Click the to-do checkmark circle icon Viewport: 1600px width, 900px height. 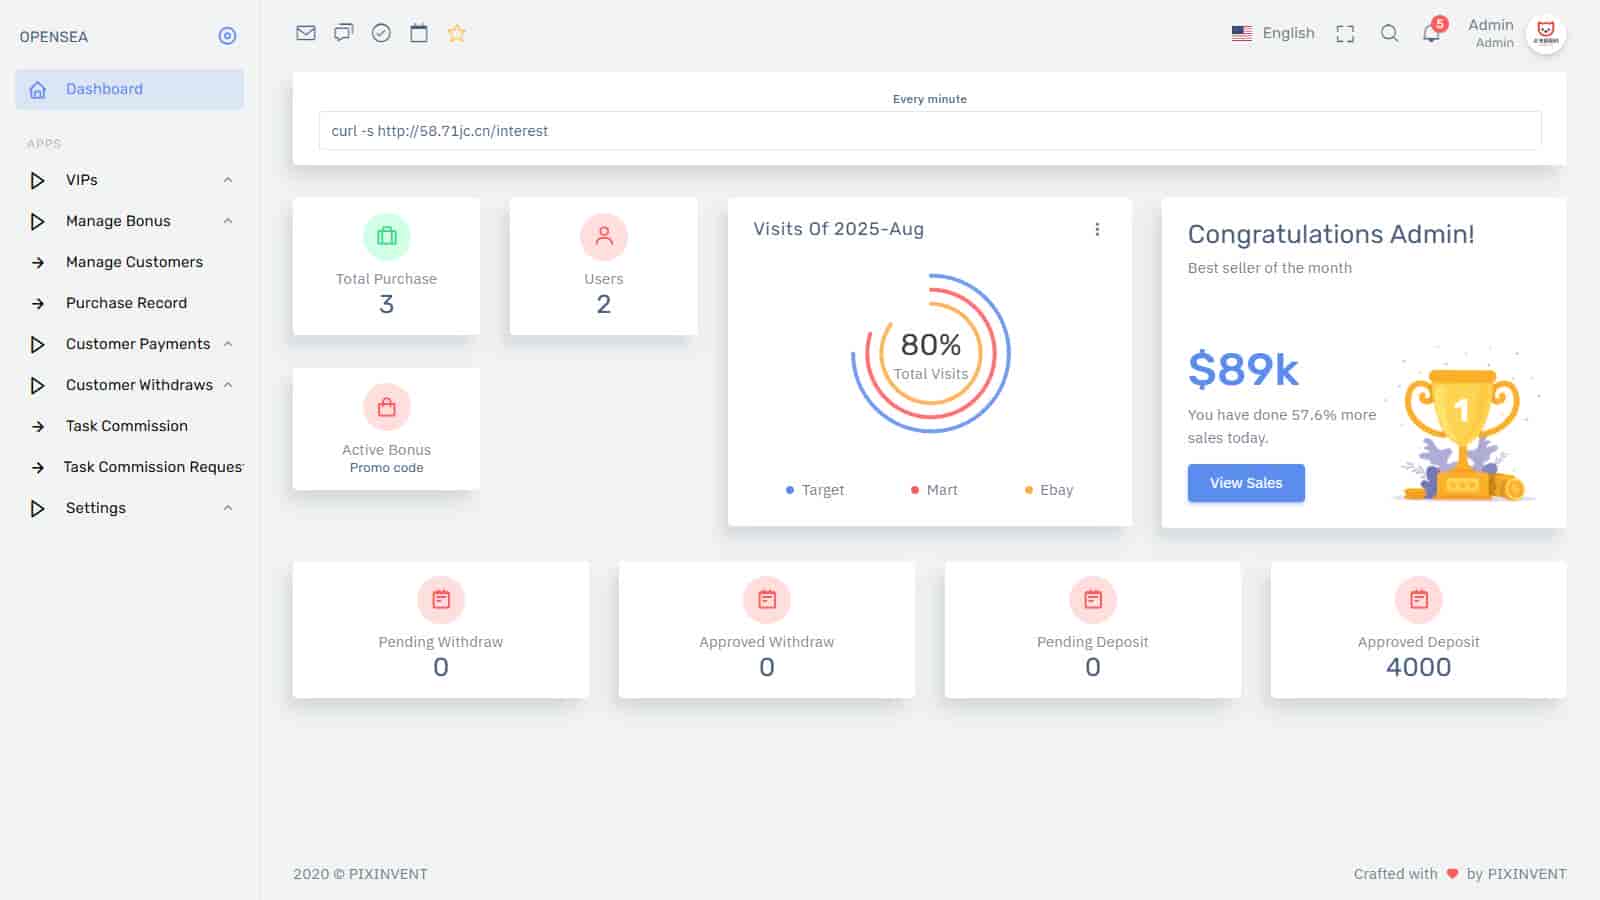[x=381, y=33]
